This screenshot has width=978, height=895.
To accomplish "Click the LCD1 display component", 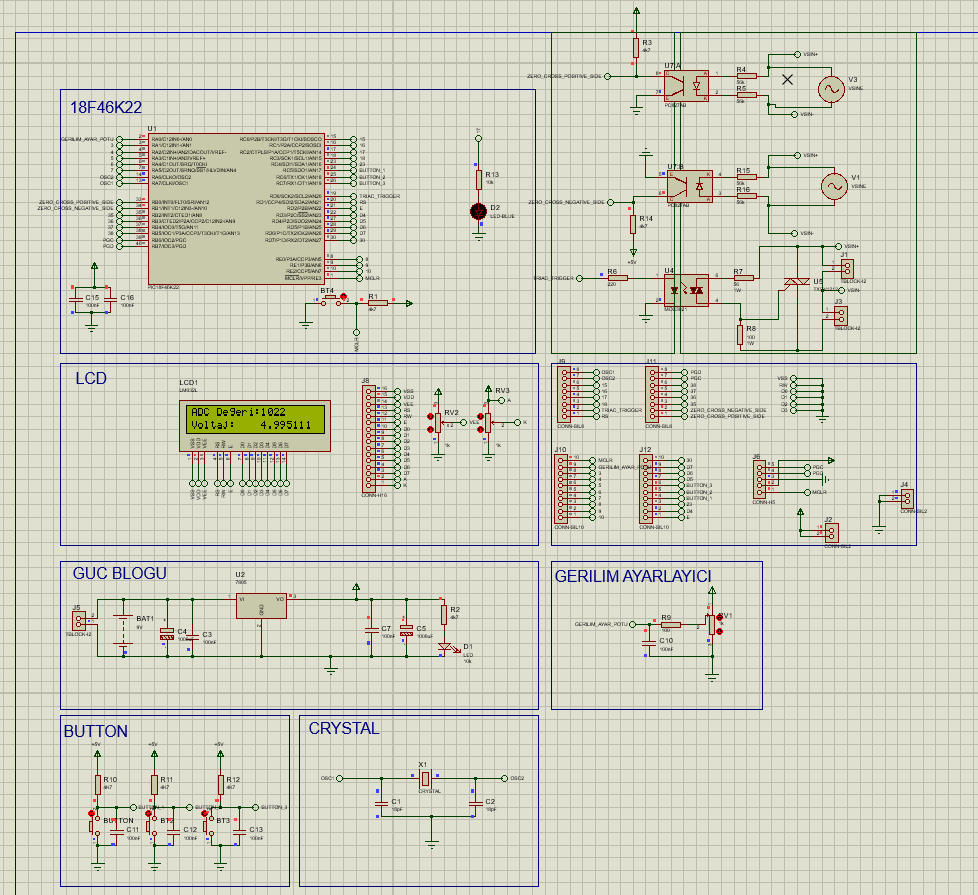I will (x=255, y=426).
